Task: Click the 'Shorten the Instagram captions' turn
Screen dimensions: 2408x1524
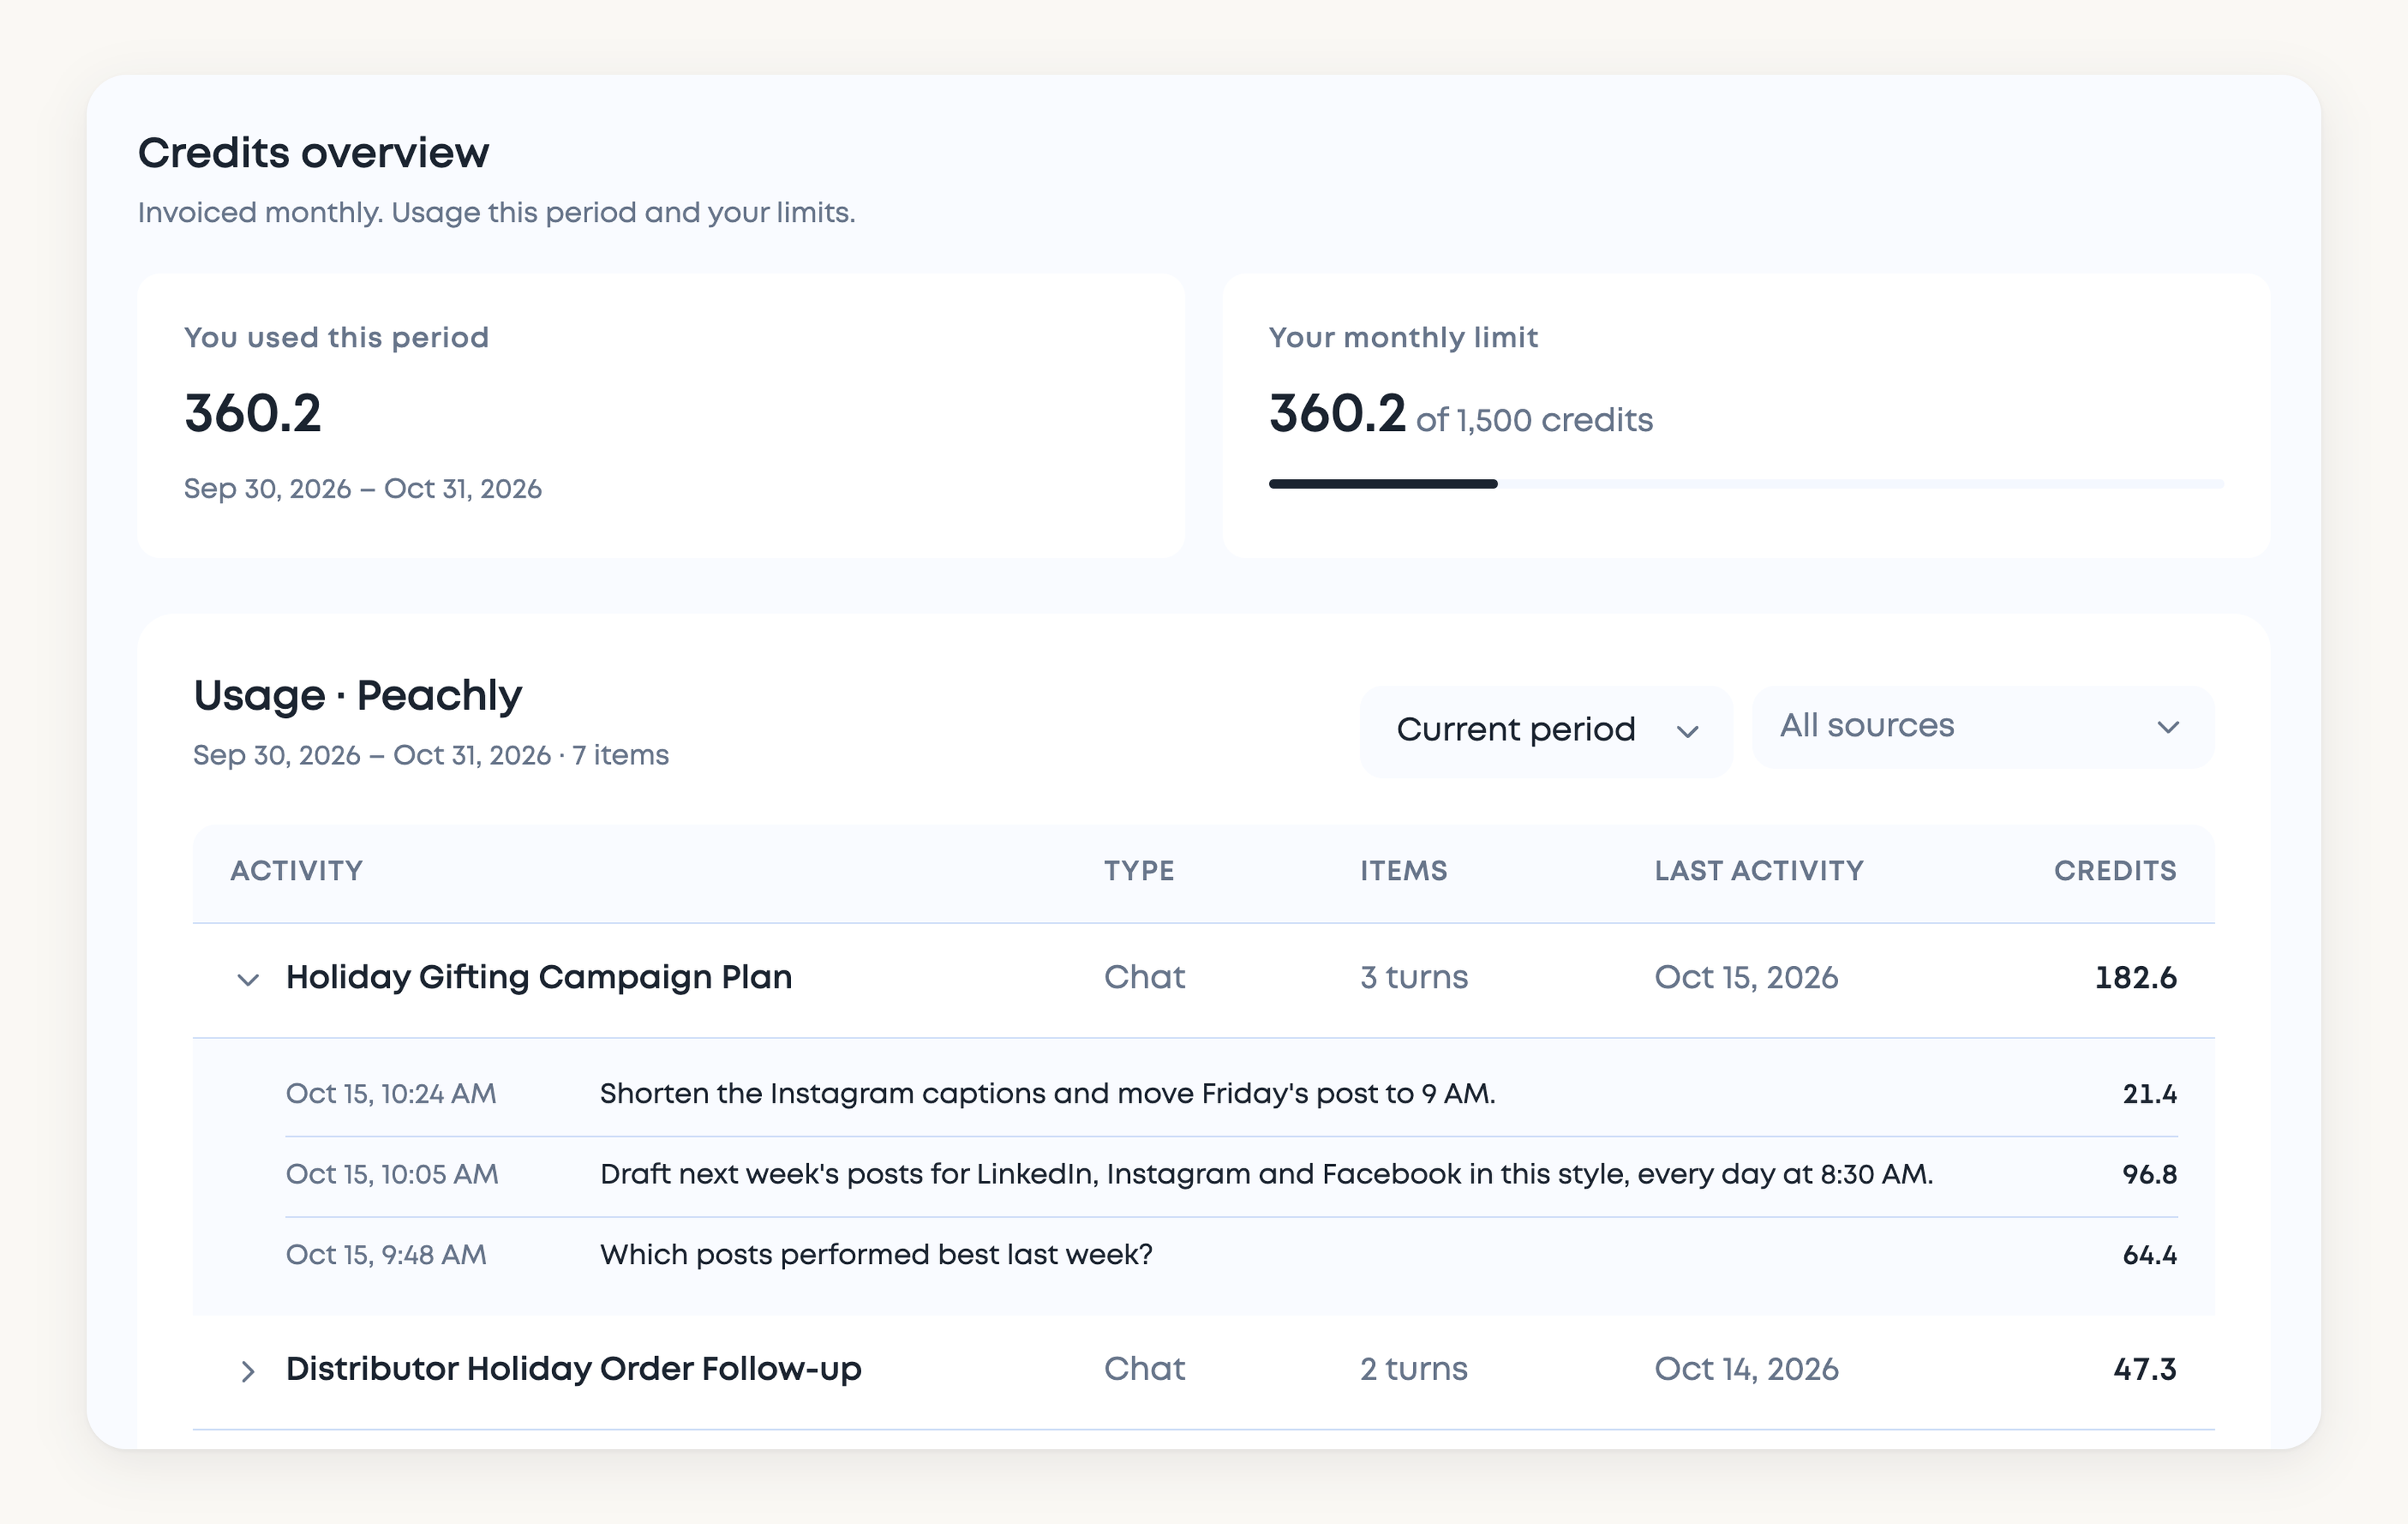Action: 1047,1094
